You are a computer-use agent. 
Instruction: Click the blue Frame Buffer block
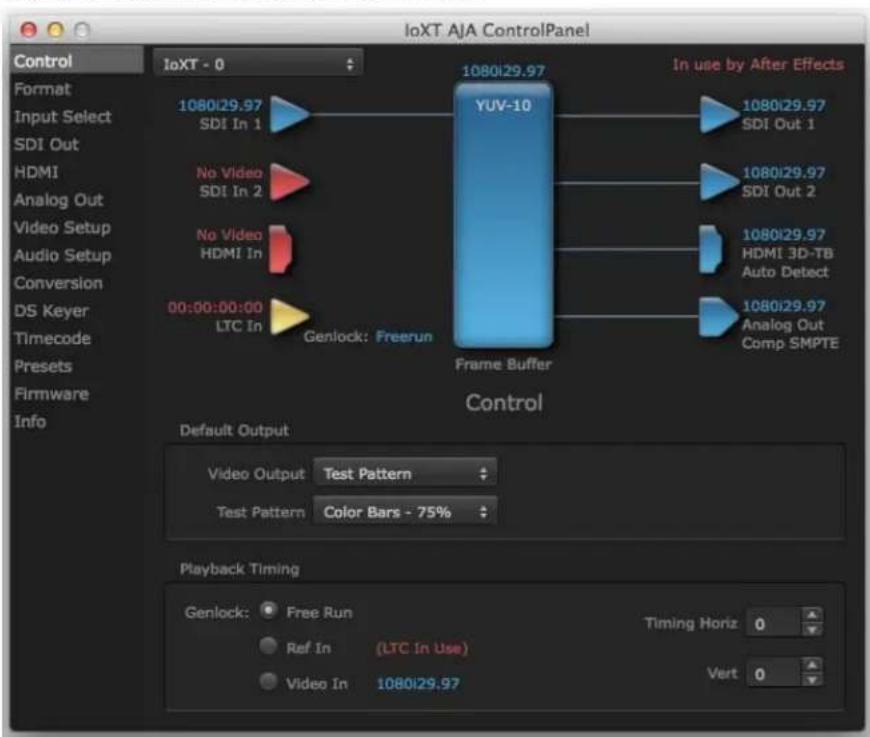pos(503,215)
